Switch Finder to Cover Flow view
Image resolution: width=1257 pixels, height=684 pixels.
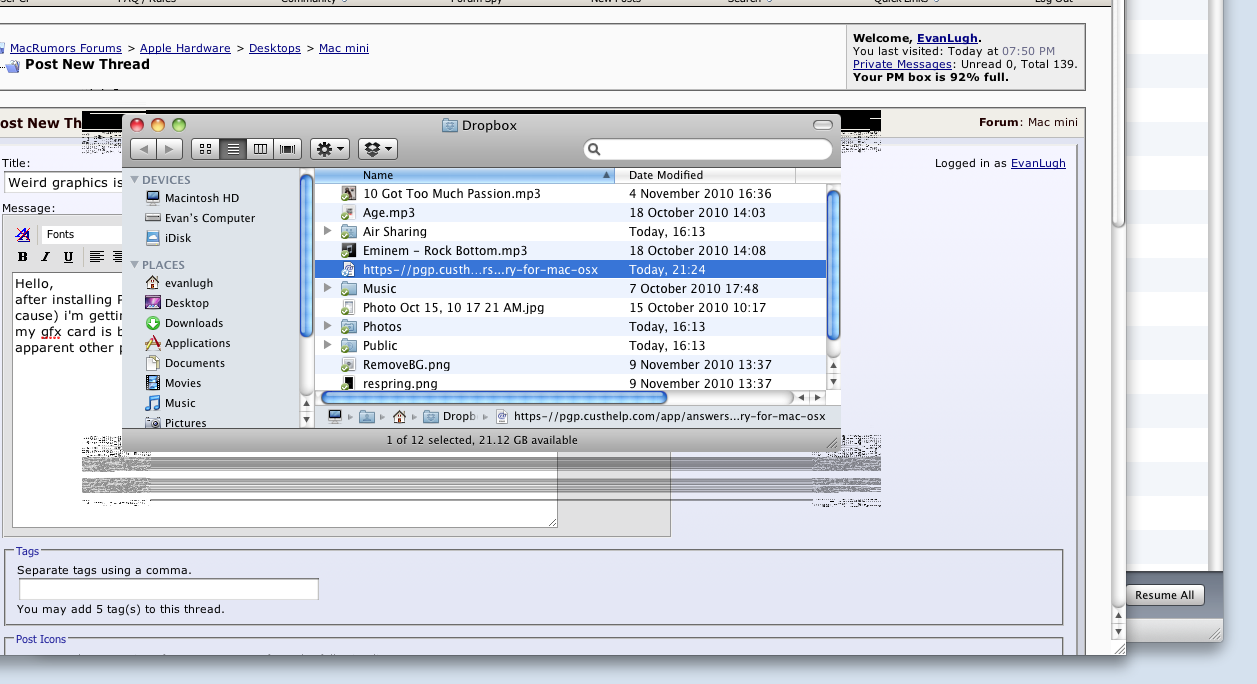288,149
